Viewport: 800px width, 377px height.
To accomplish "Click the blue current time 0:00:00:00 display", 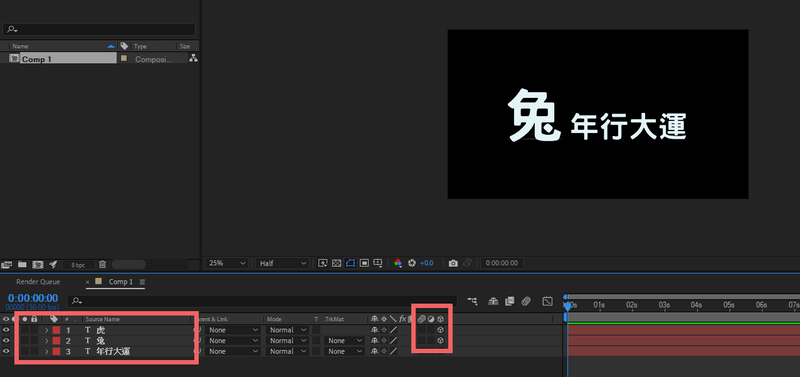I will pyautogui.click(x=33, y=298).
